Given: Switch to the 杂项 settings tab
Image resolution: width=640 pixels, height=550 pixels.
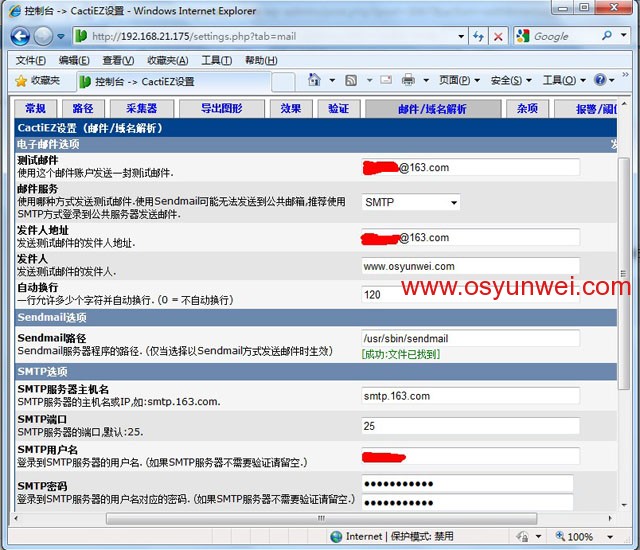Looking at the screenshot, I should click(x=527, y=109).
